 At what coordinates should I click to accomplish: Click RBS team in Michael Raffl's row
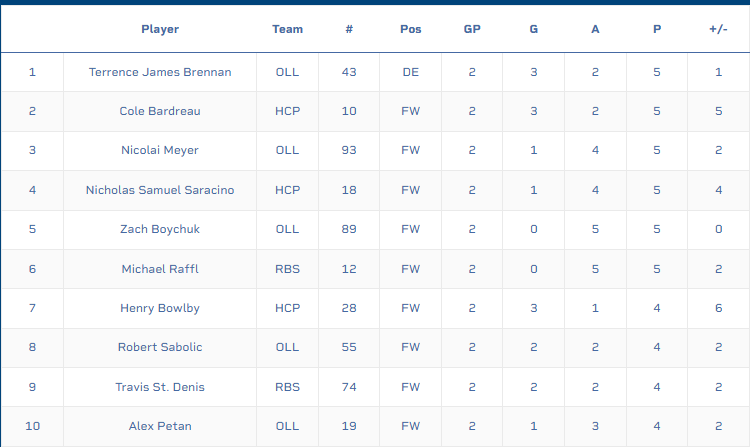287,269
